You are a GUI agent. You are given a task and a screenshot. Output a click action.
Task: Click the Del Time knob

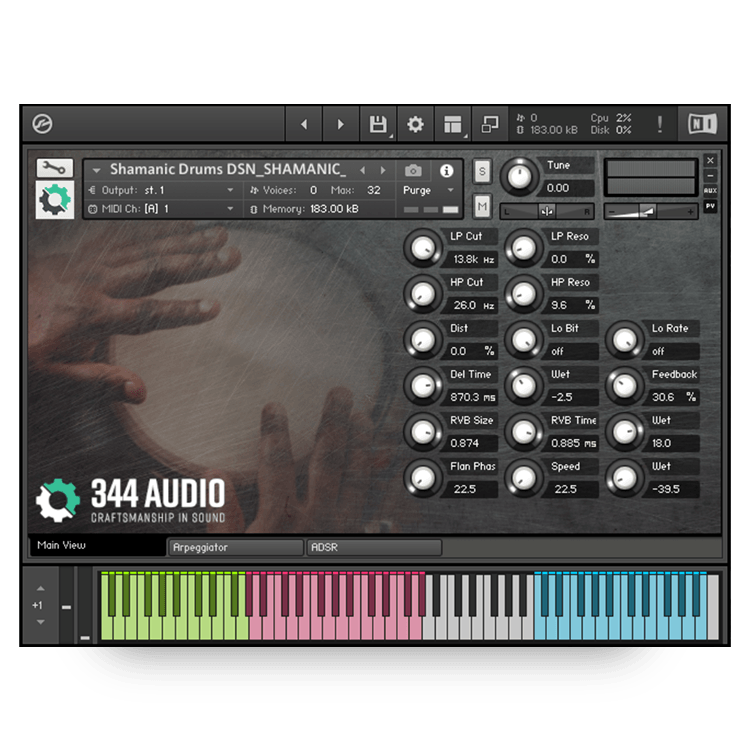click(x=423, y=386)
